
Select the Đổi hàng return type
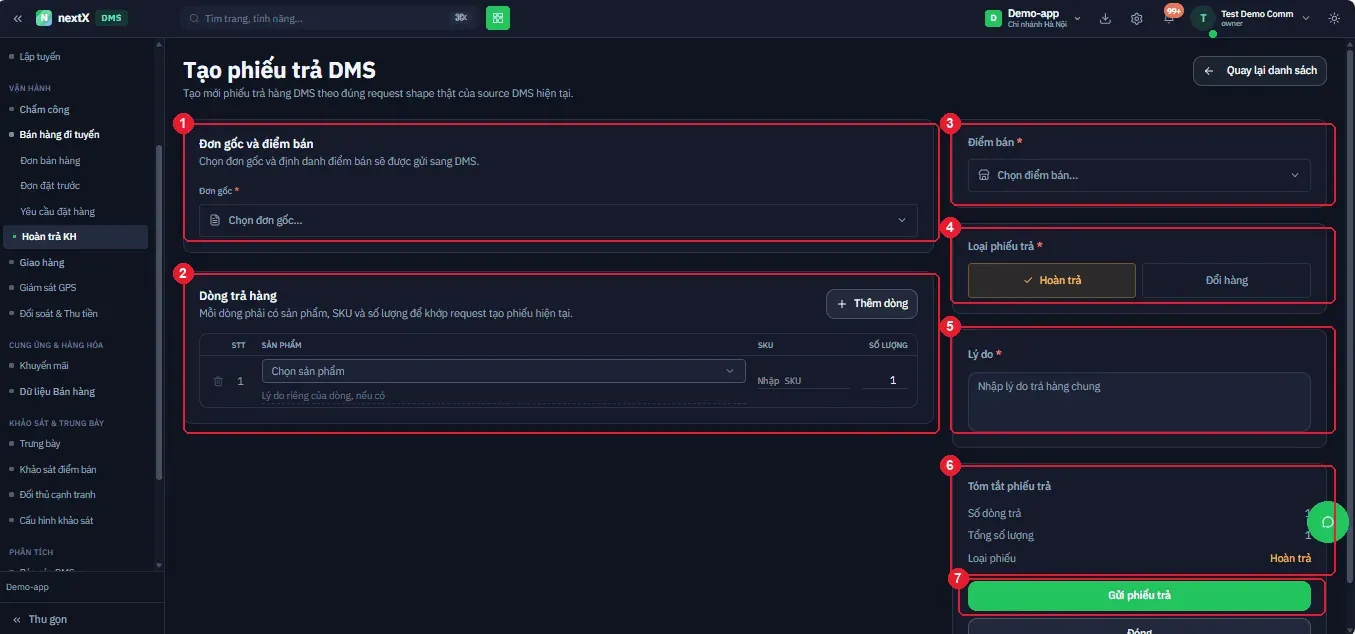1226,281
